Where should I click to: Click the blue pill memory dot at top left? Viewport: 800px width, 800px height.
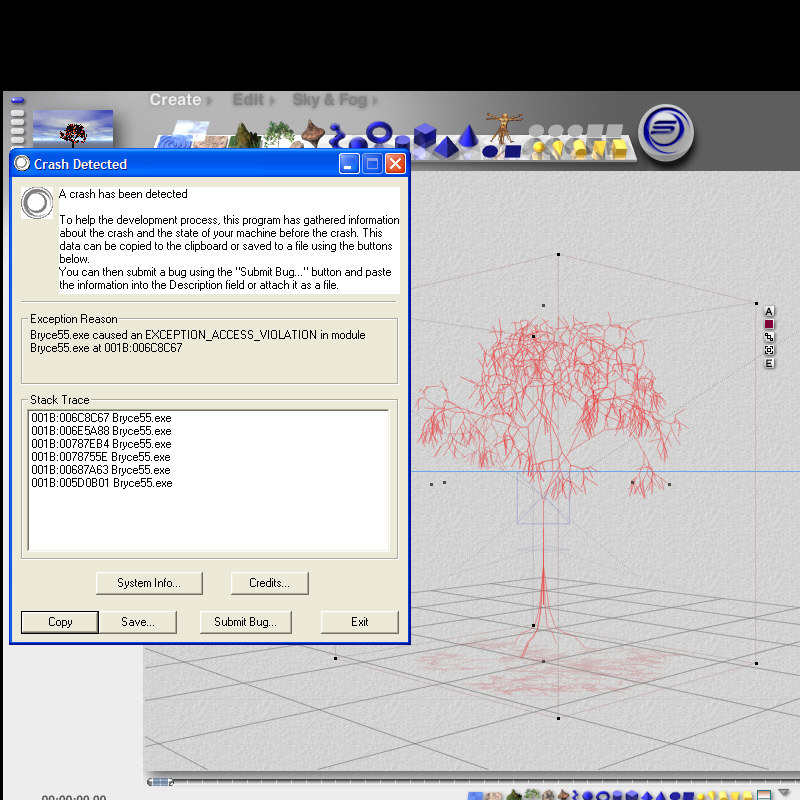pos(17,100)
